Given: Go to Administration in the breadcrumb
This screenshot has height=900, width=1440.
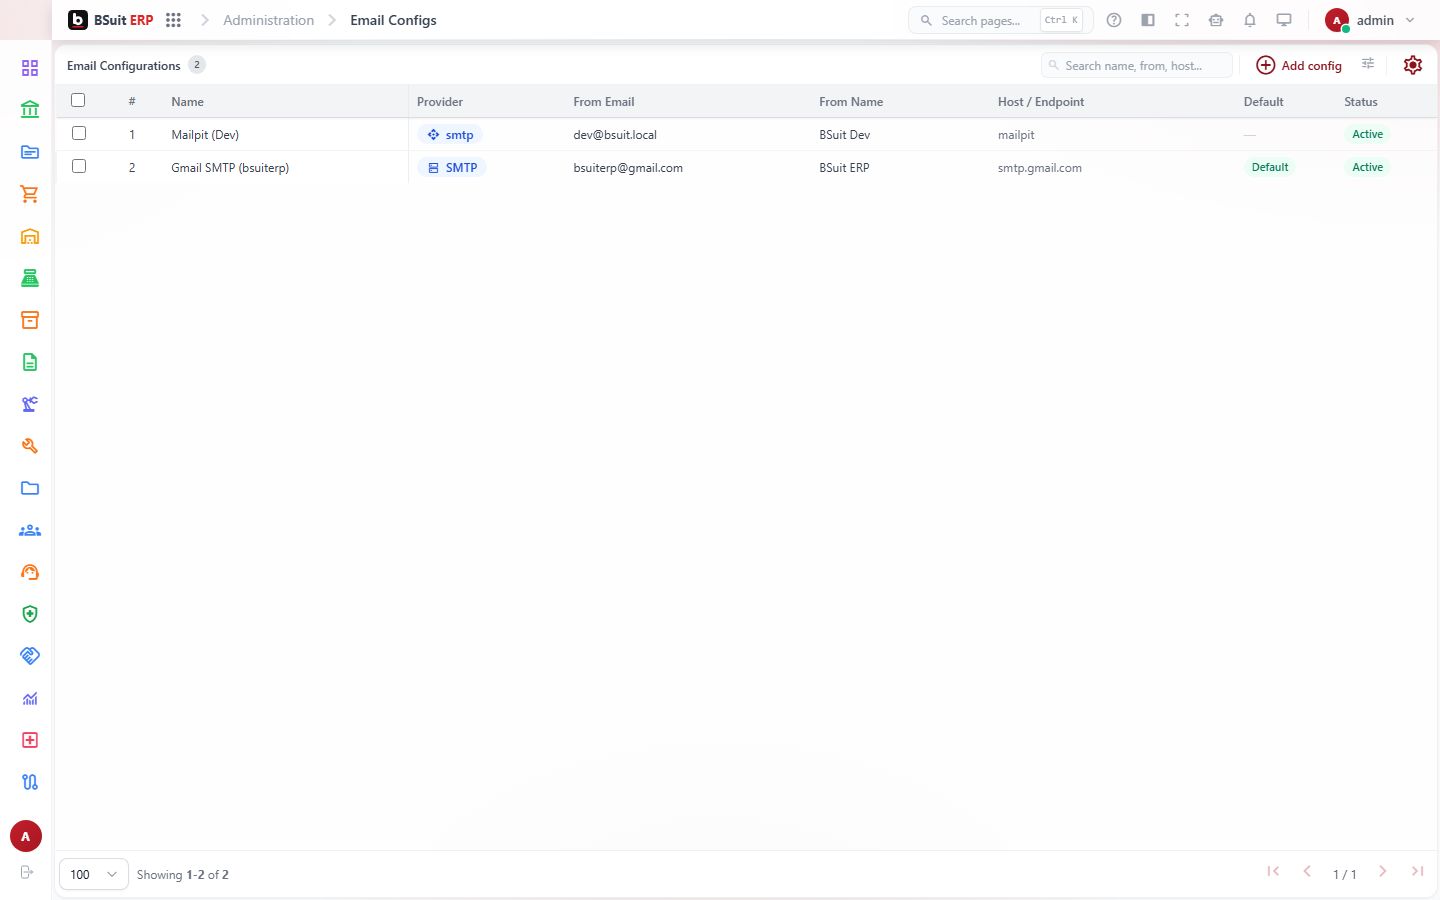Looking at the screenshot, I should [268, 20].
